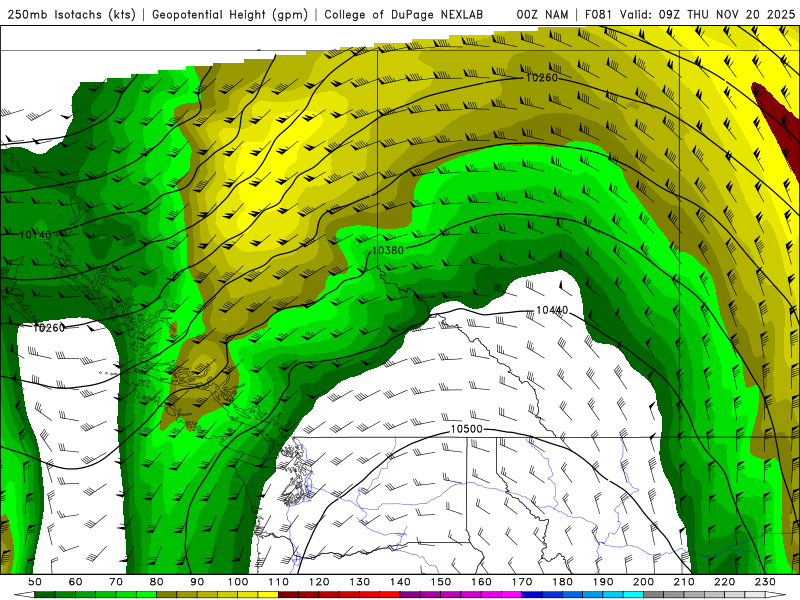
Task: Click the 10500 height contour label
Action: click(466, 429)
